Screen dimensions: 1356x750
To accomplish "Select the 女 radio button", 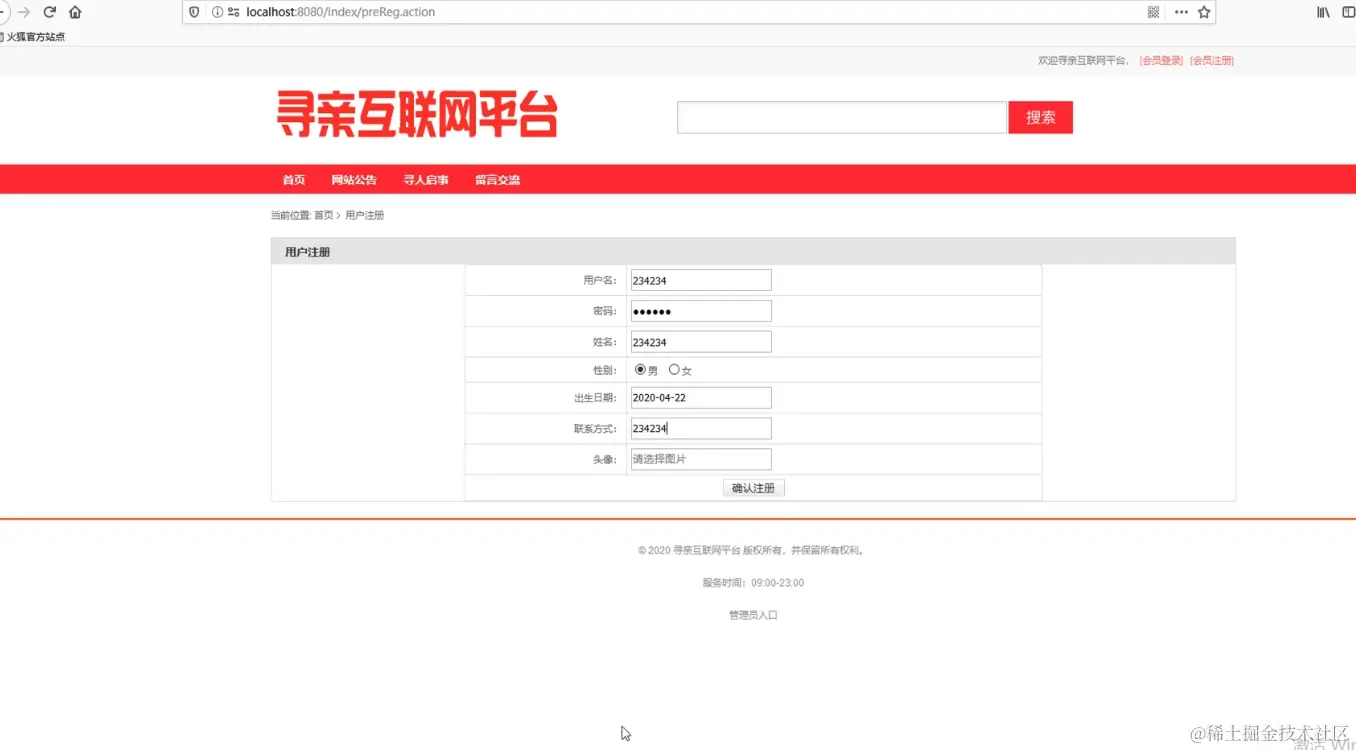I will click(674, 369).
